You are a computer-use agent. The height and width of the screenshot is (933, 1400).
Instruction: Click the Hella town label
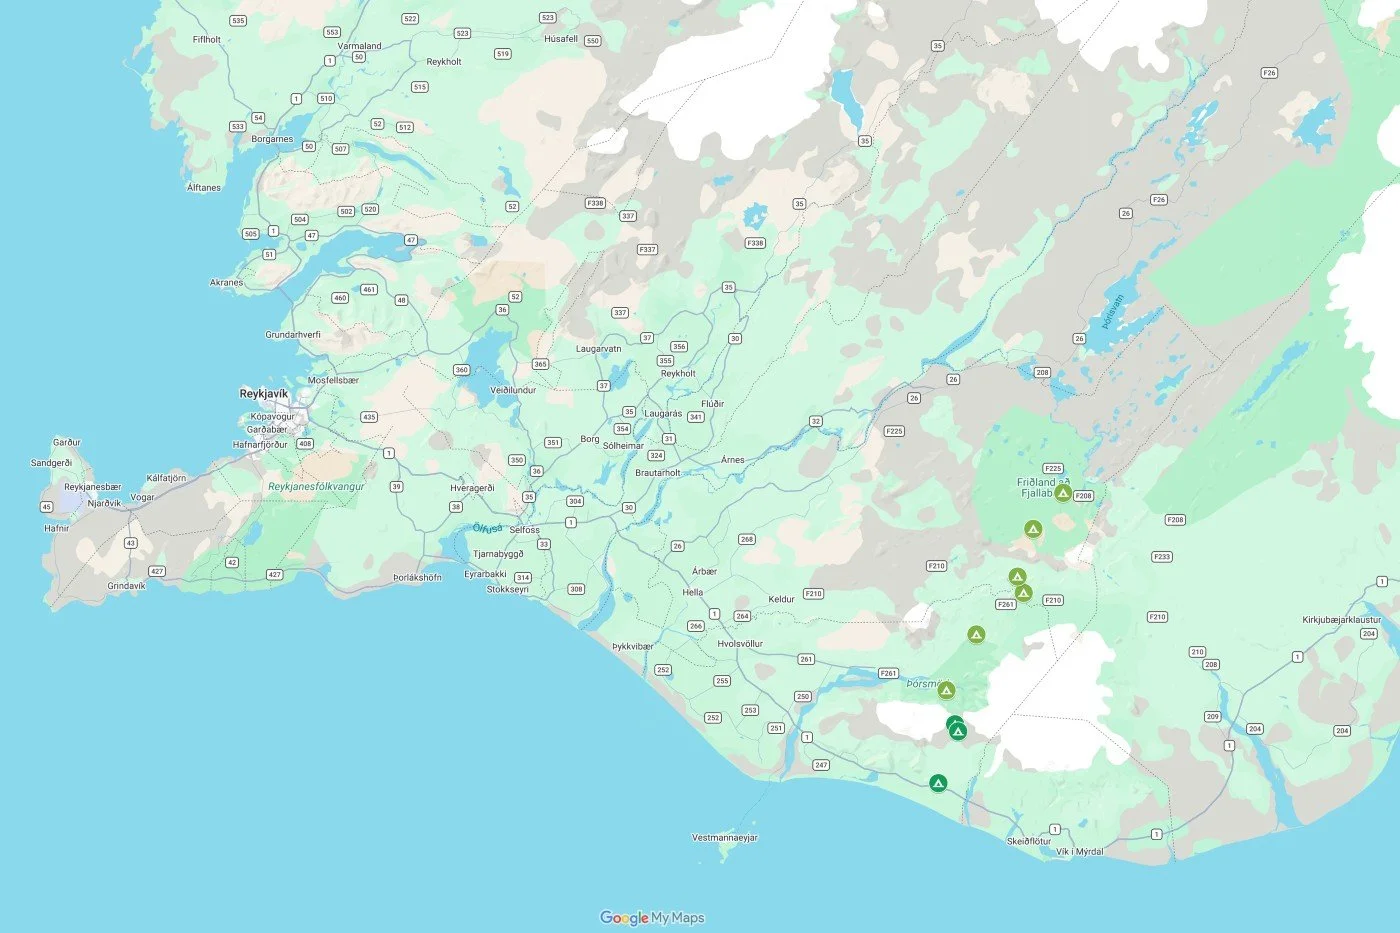tap(693, 592)
